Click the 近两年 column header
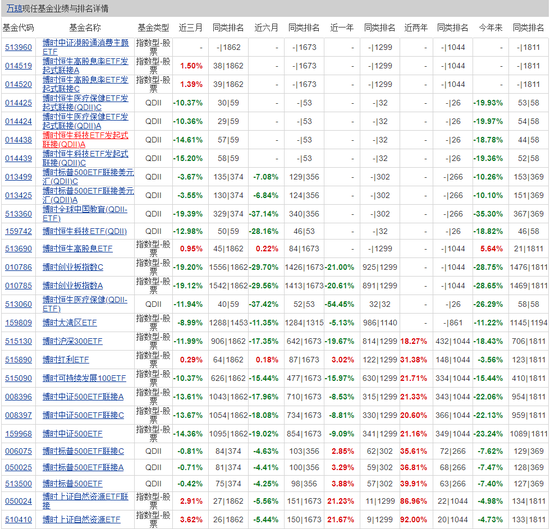Viewport: 550px width, 529px height. point(416,27)
